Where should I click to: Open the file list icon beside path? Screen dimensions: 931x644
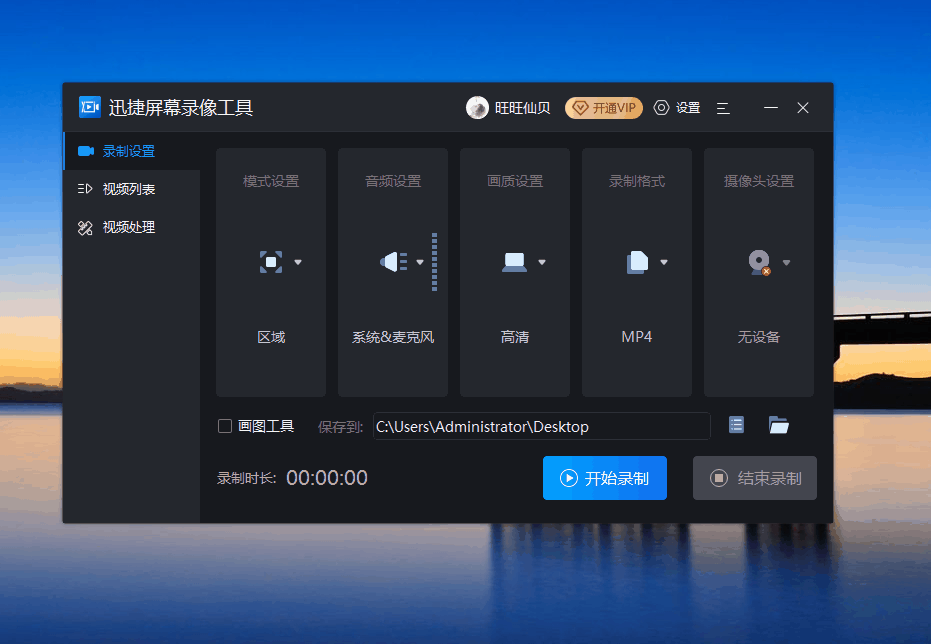(x=736, y=425)
